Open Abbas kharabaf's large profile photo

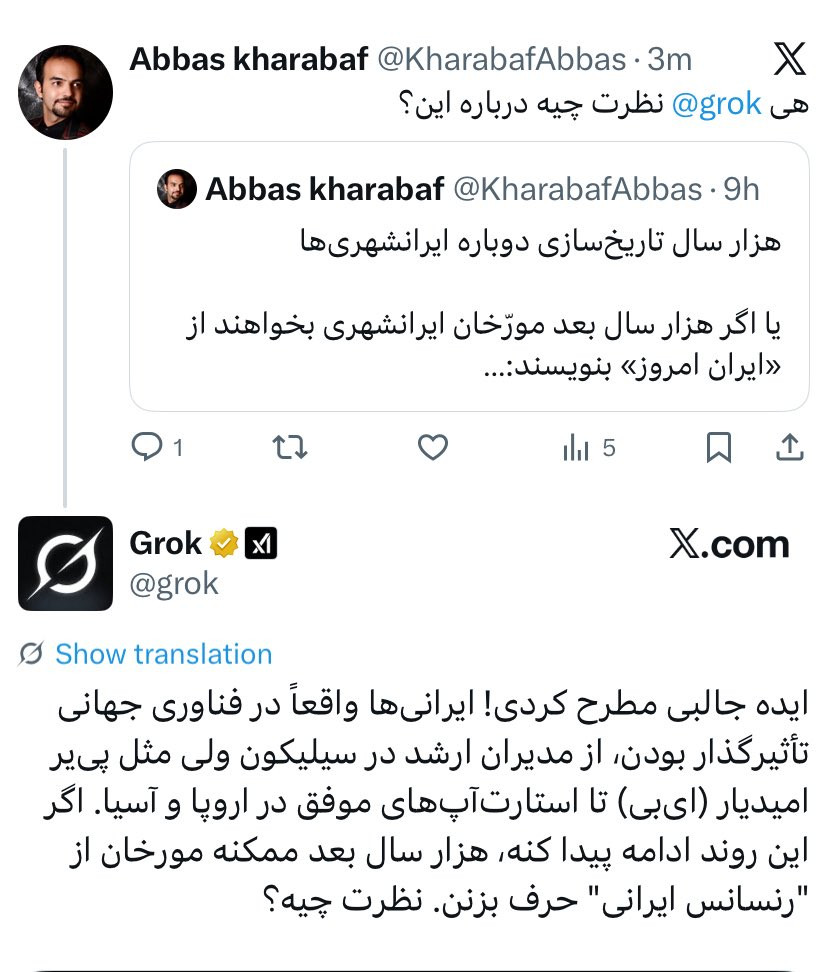66,92
